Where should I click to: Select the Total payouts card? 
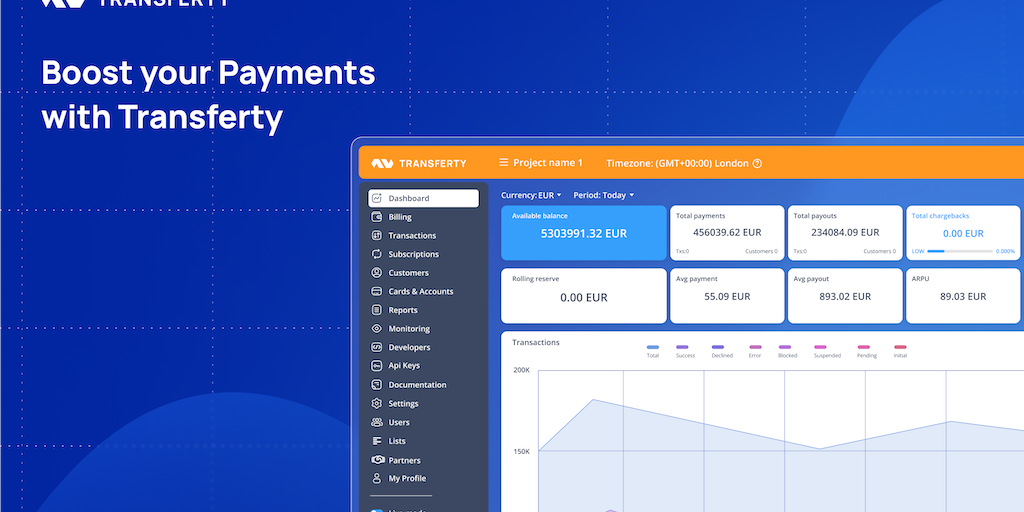[845, 233]
